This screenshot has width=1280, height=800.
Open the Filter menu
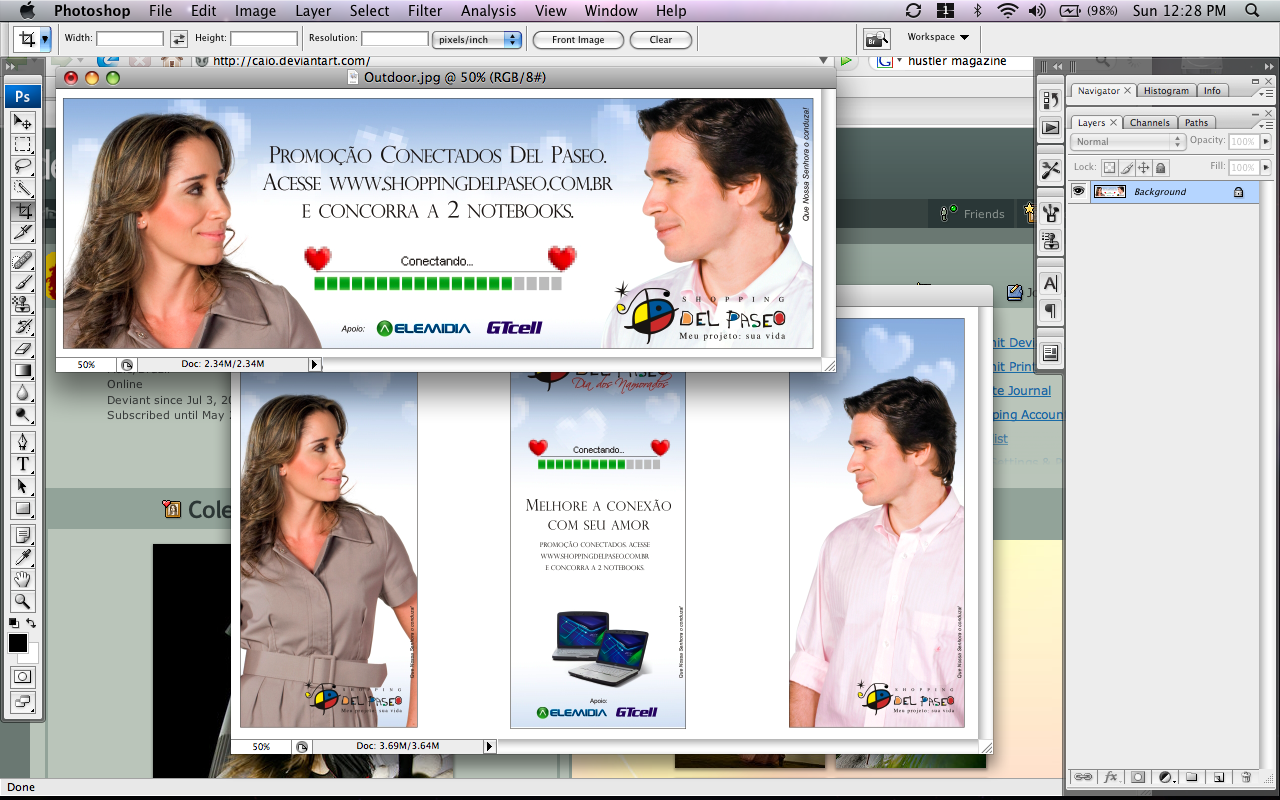[425, 11]
